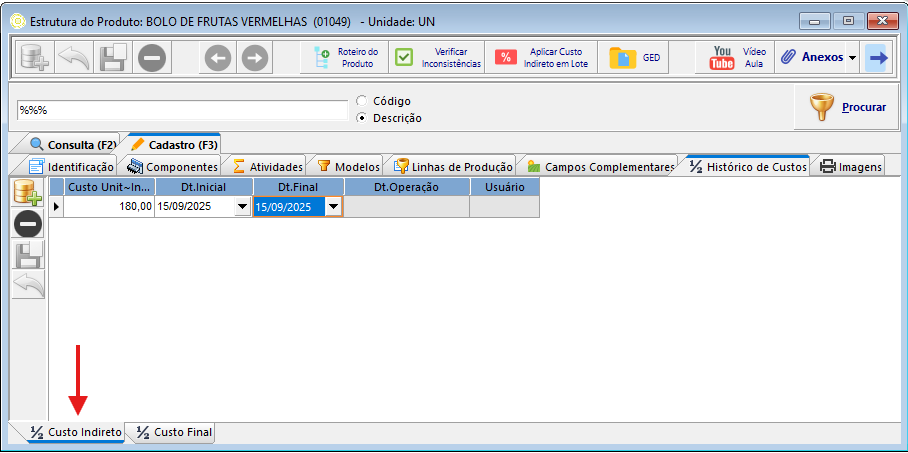Click the next record right arrow icon
Screen dimensions: 908x453
254,59
